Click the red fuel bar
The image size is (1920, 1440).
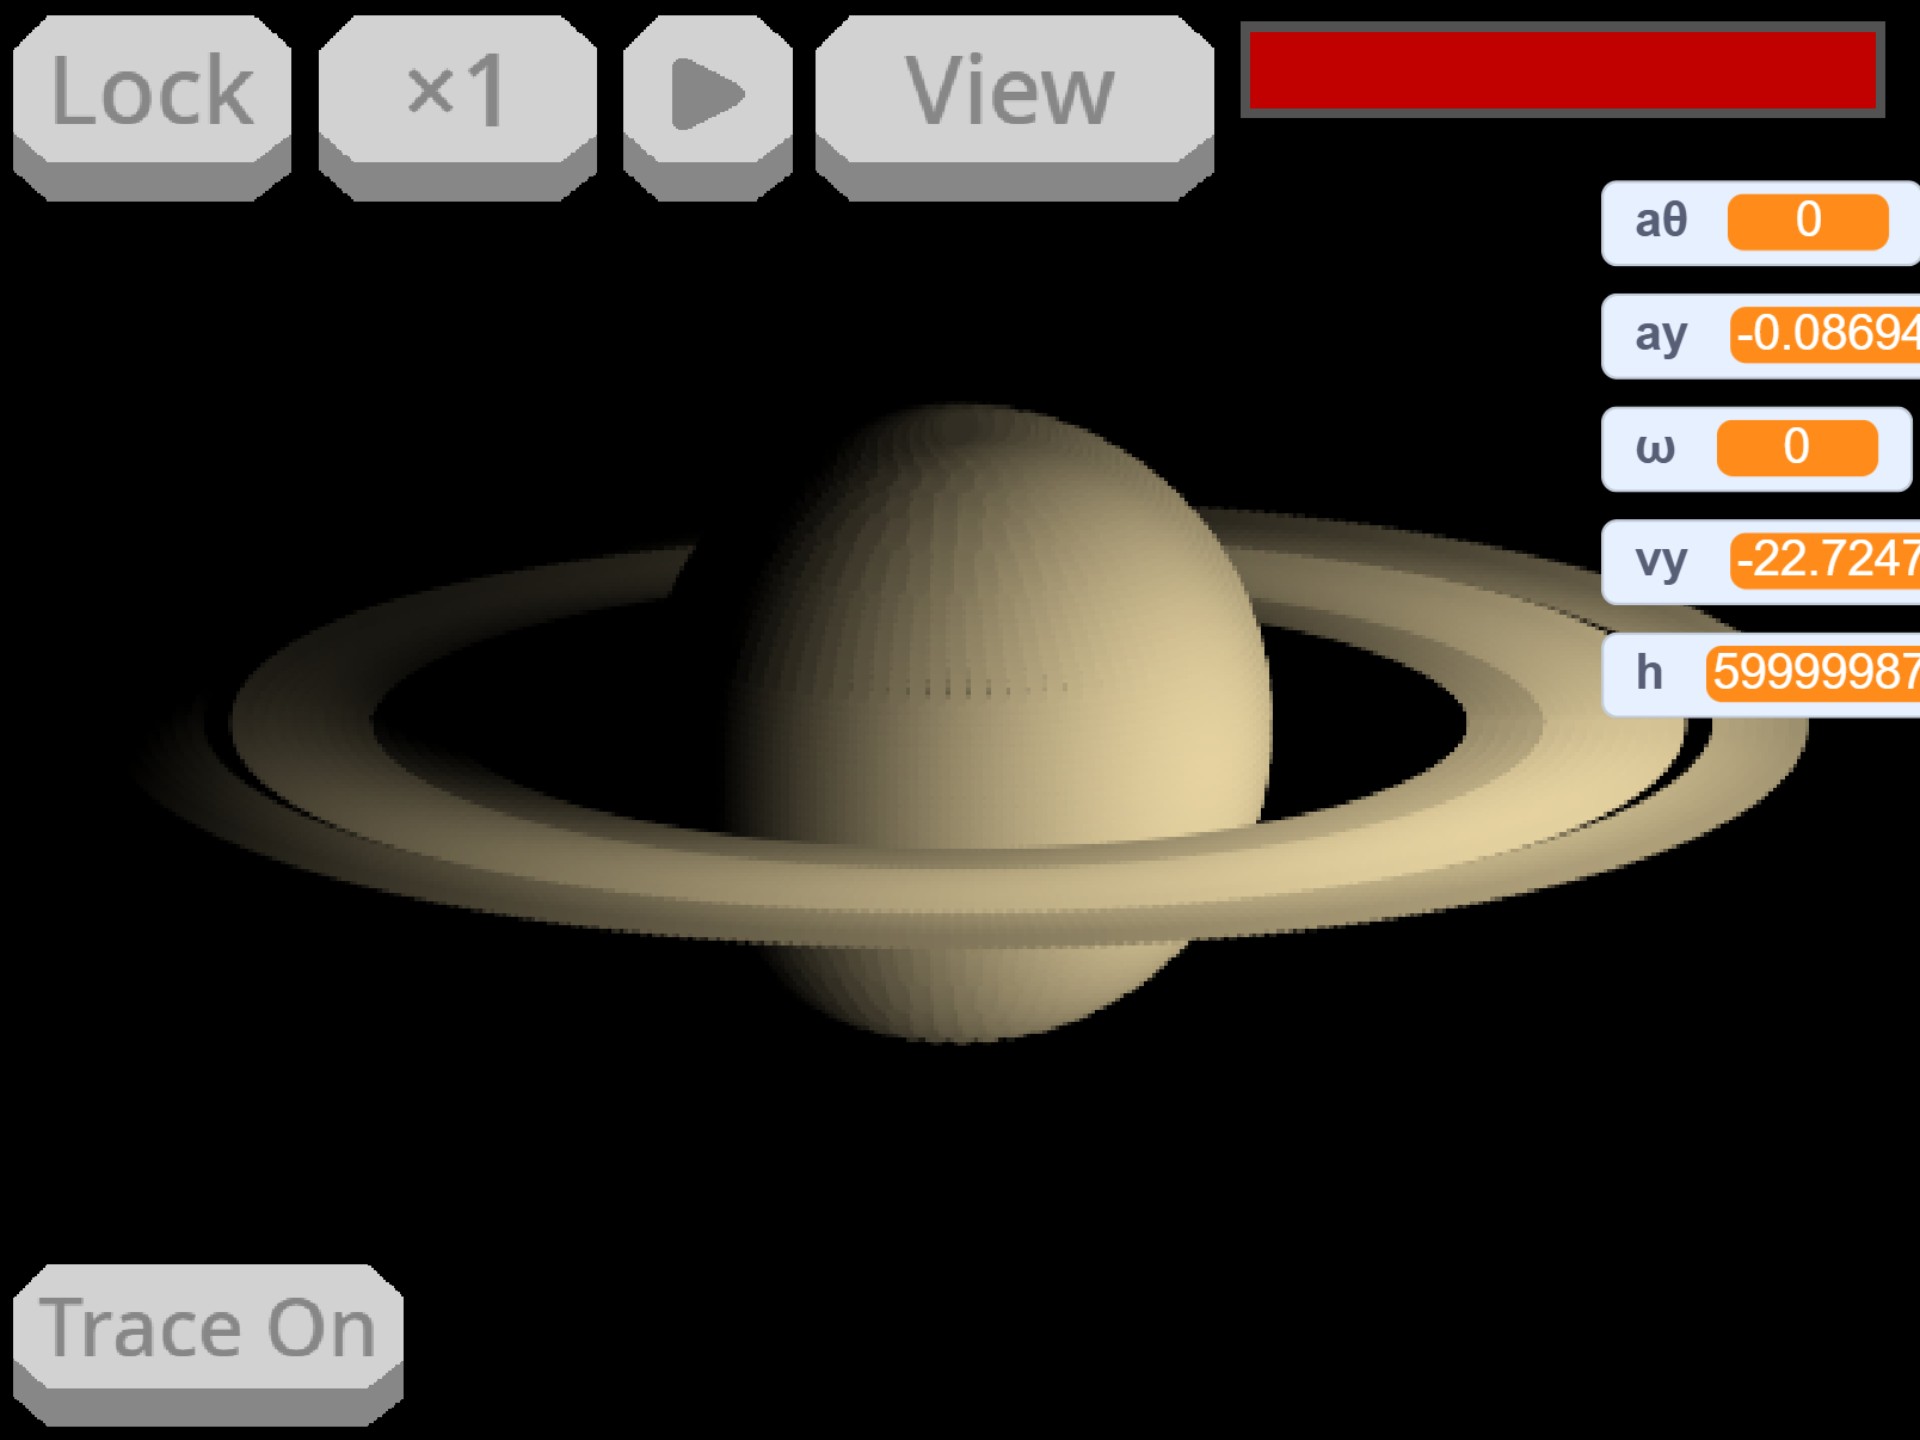click(1562, 70)
